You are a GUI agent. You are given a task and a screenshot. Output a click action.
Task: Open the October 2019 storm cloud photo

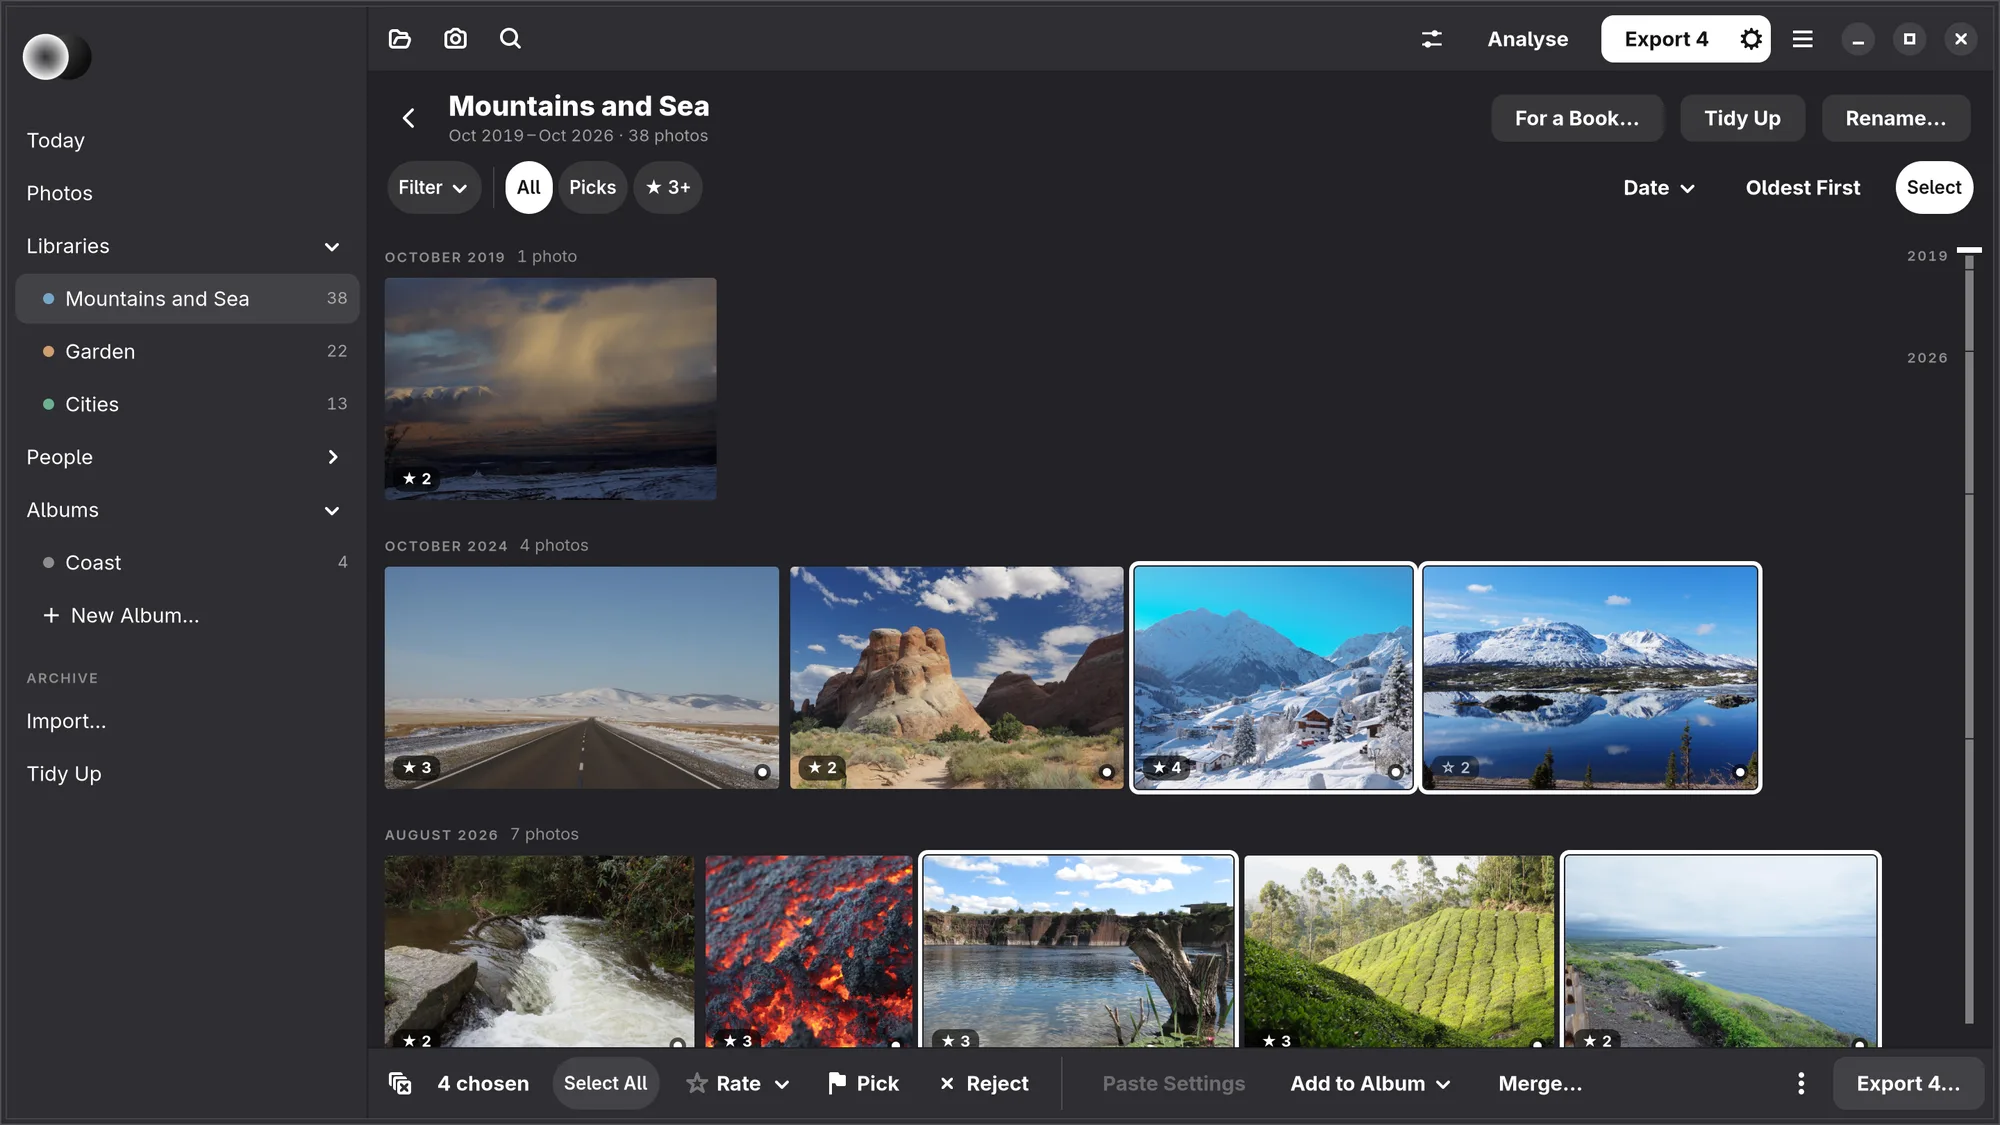point(550,388)
